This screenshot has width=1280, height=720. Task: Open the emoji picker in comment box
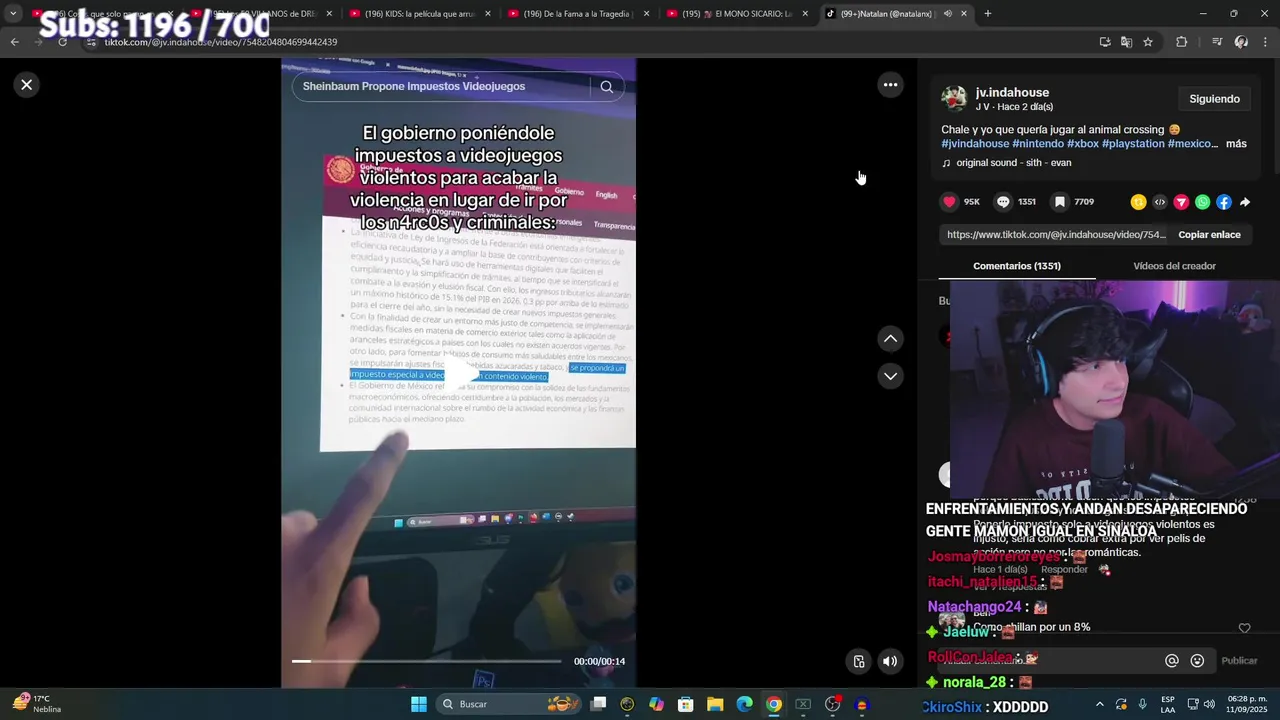click(x=1197, y=661)
